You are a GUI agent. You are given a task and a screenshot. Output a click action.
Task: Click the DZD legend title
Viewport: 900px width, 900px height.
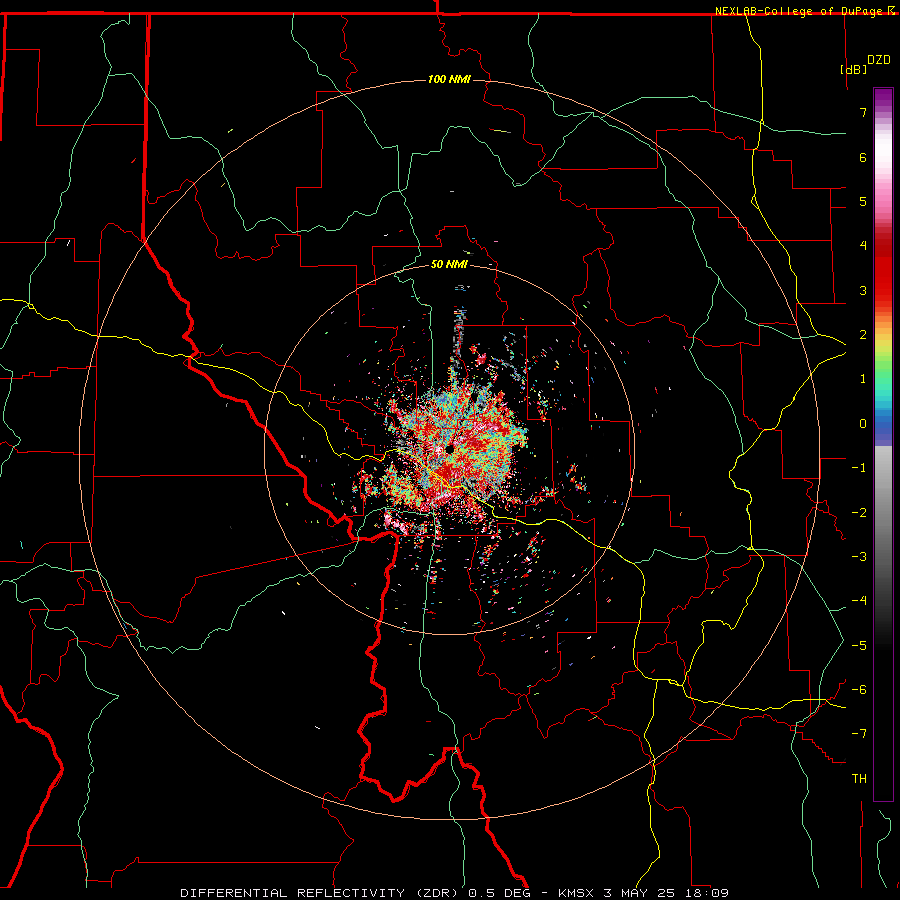(x=879, y=60)
